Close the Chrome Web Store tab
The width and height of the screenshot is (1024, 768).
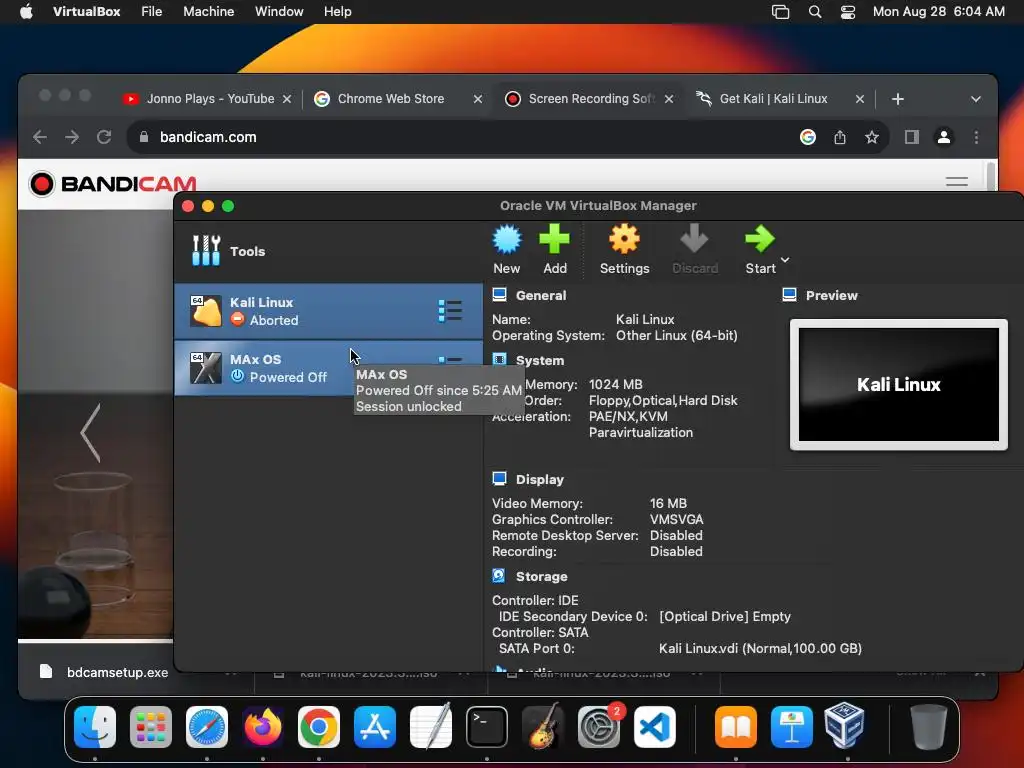(477, 99)
